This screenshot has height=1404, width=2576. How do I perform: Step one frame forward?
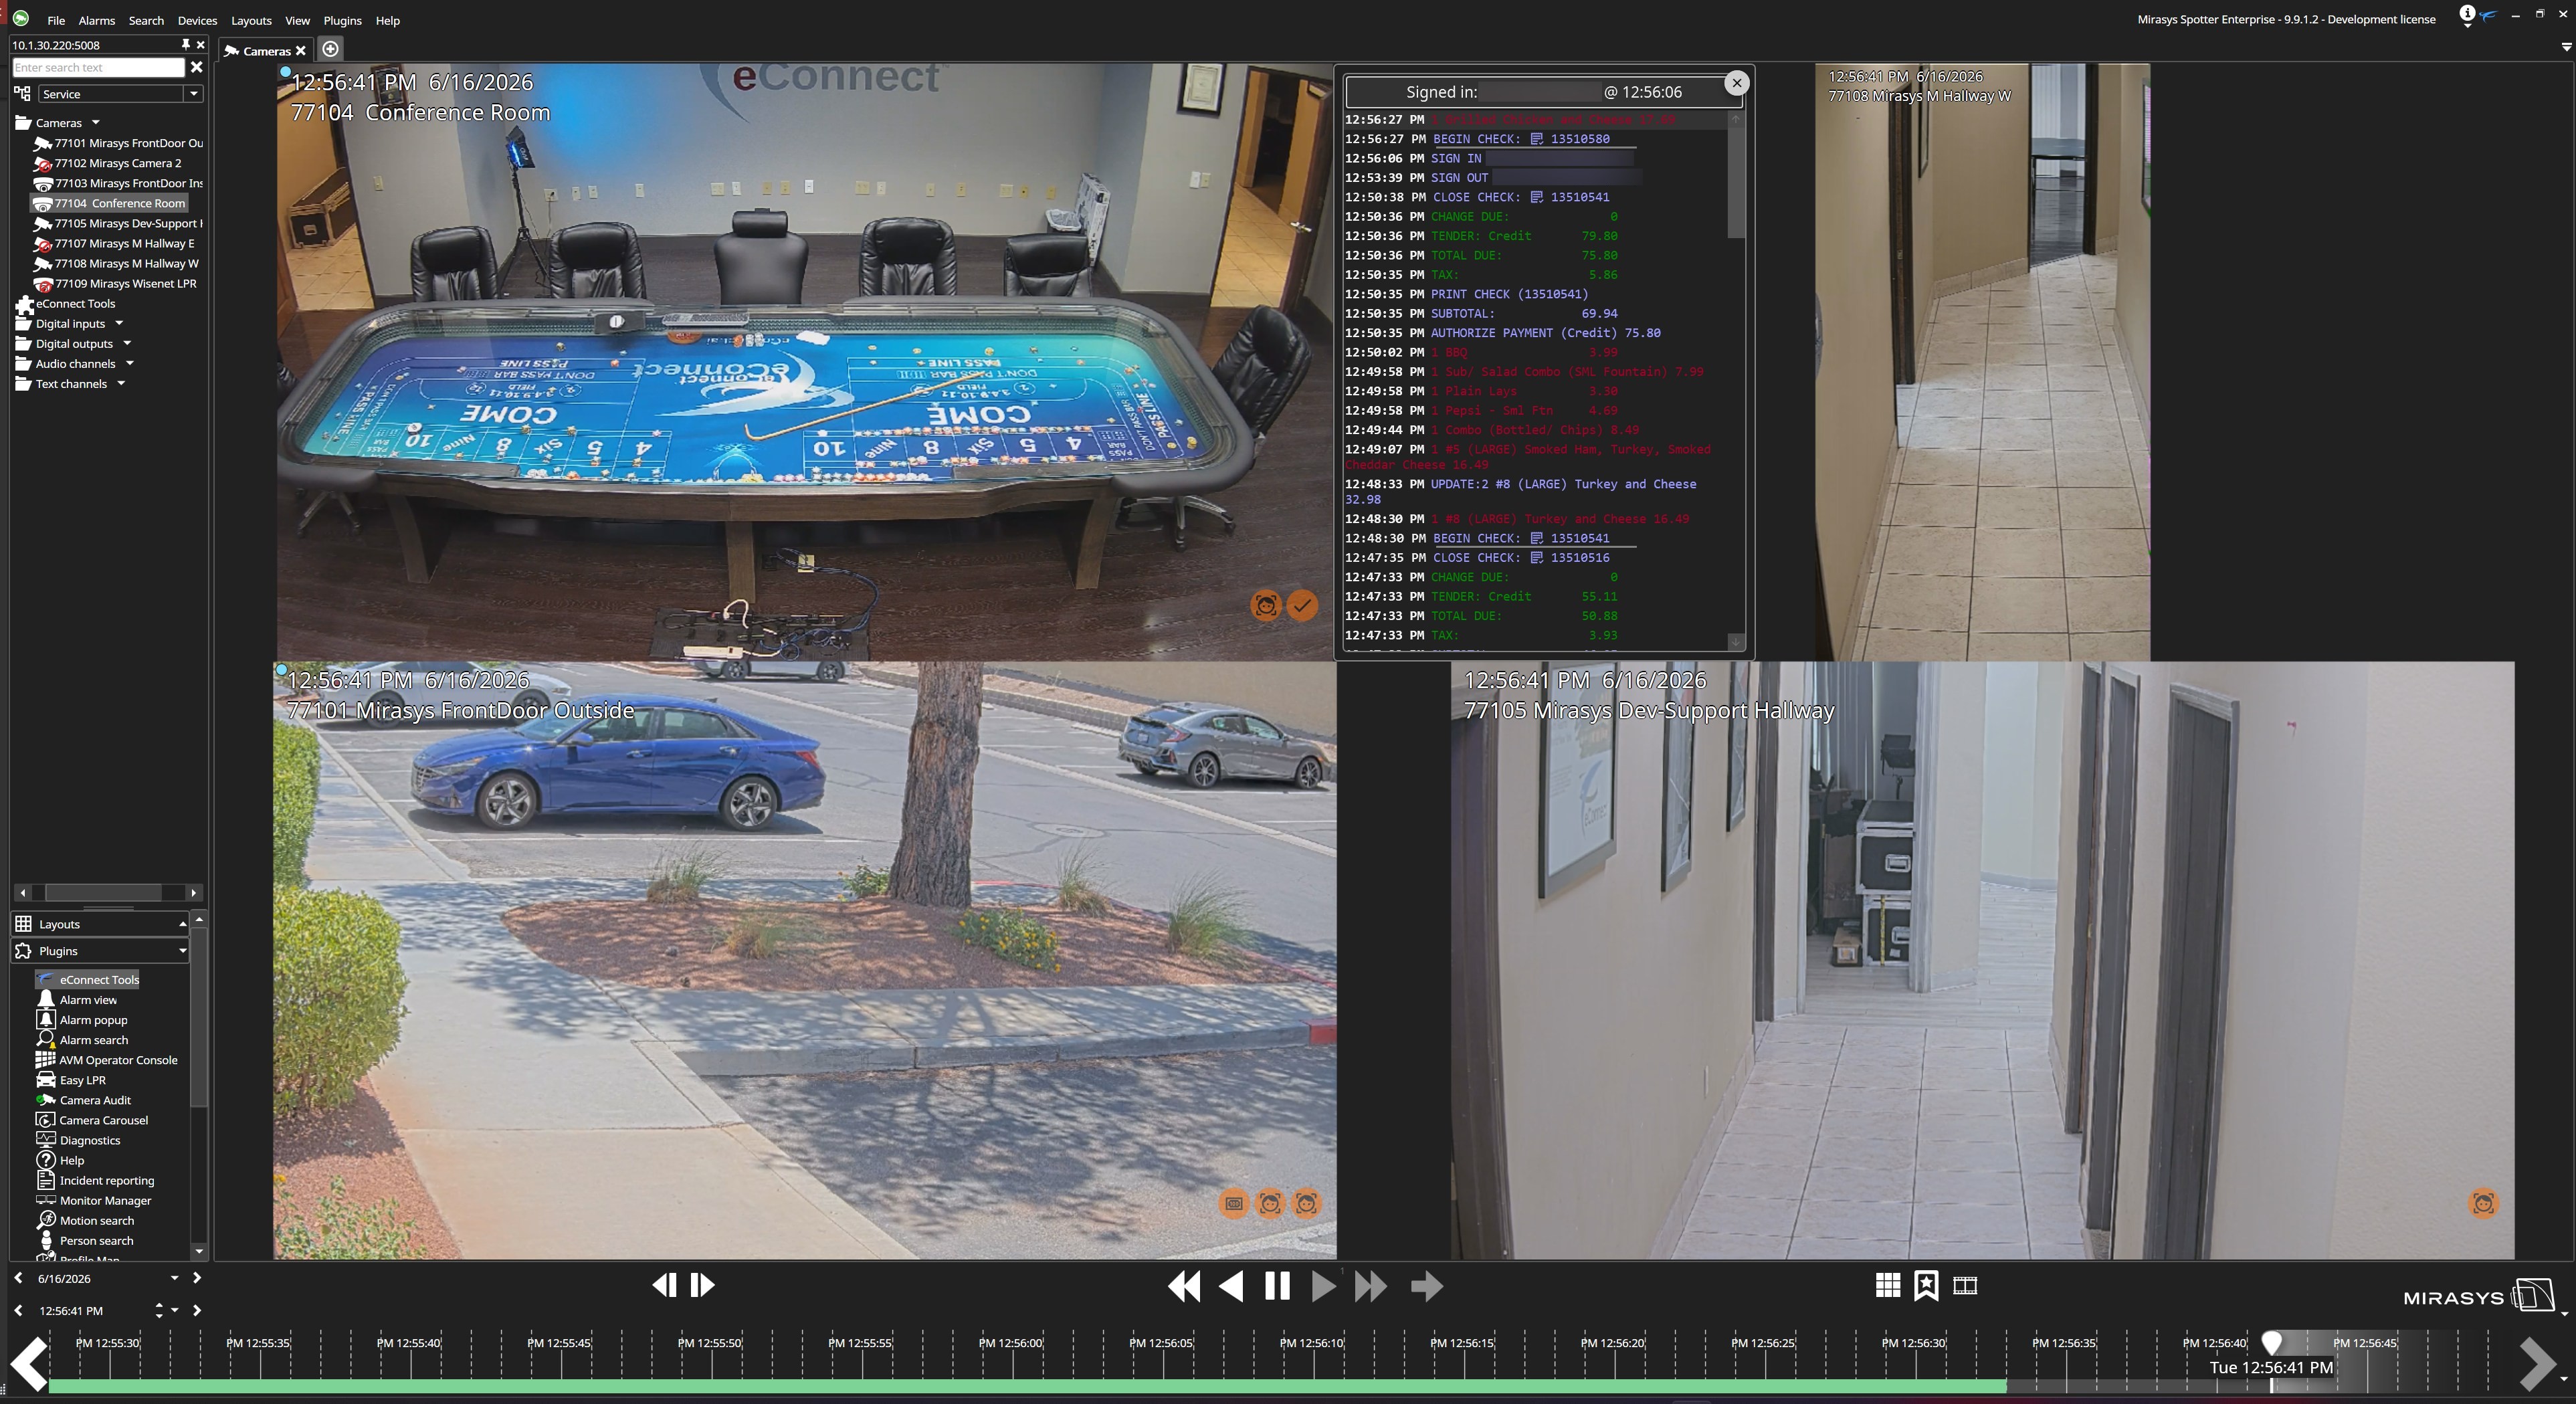pos(702,1285)
